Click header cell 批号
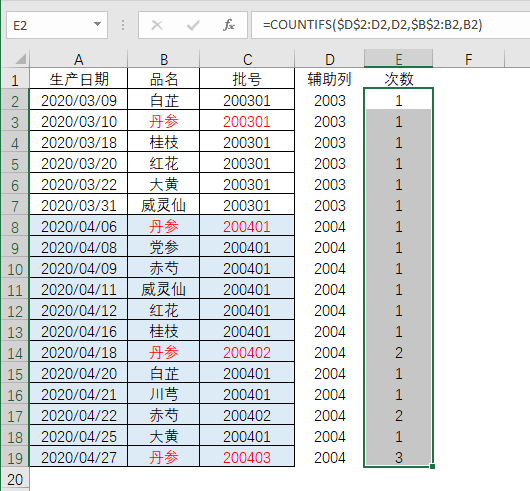 (x=247, y=79)
